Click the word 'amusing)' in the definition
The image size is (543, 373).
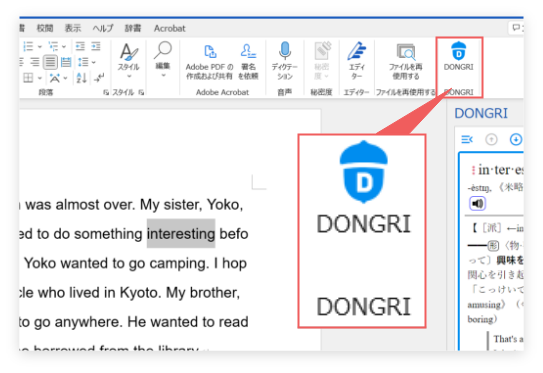[x=486, y=305]
